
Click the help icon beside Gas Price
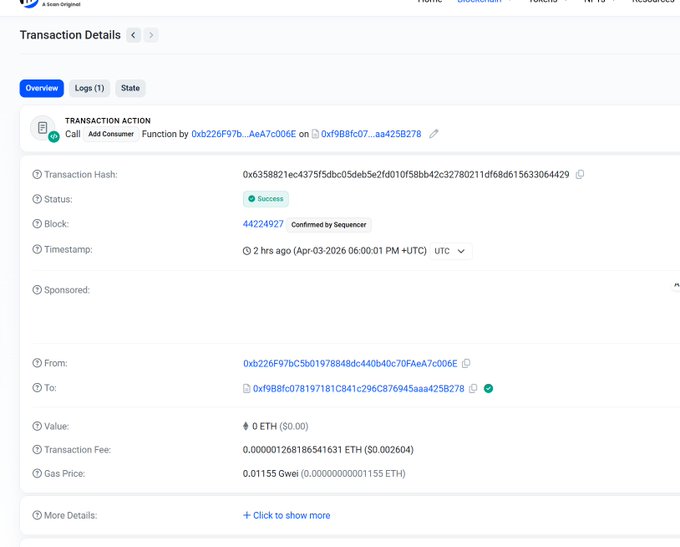click(x=37, y=474)
